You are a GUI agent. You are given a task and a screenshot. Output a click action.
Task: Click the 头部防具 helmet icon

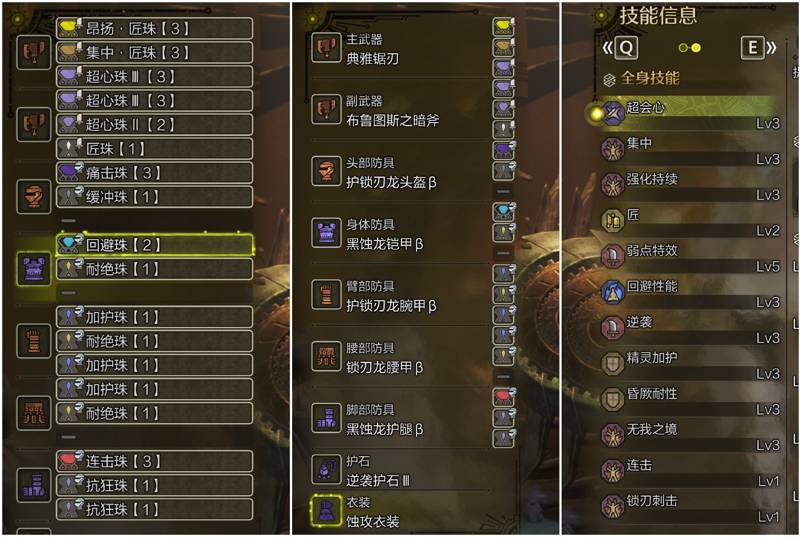[326, 171]
